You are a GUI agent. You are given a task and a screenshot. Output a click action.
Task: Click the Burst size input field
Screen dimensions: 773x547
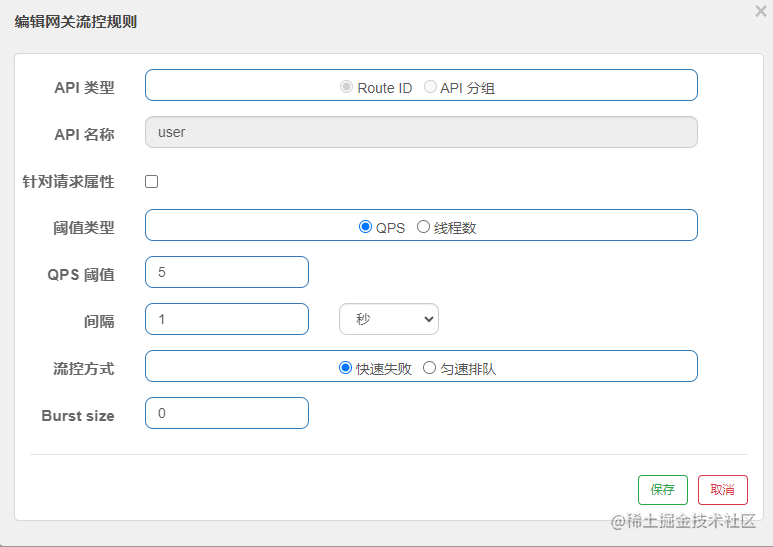pyautogui.click(x=227, y=413)
